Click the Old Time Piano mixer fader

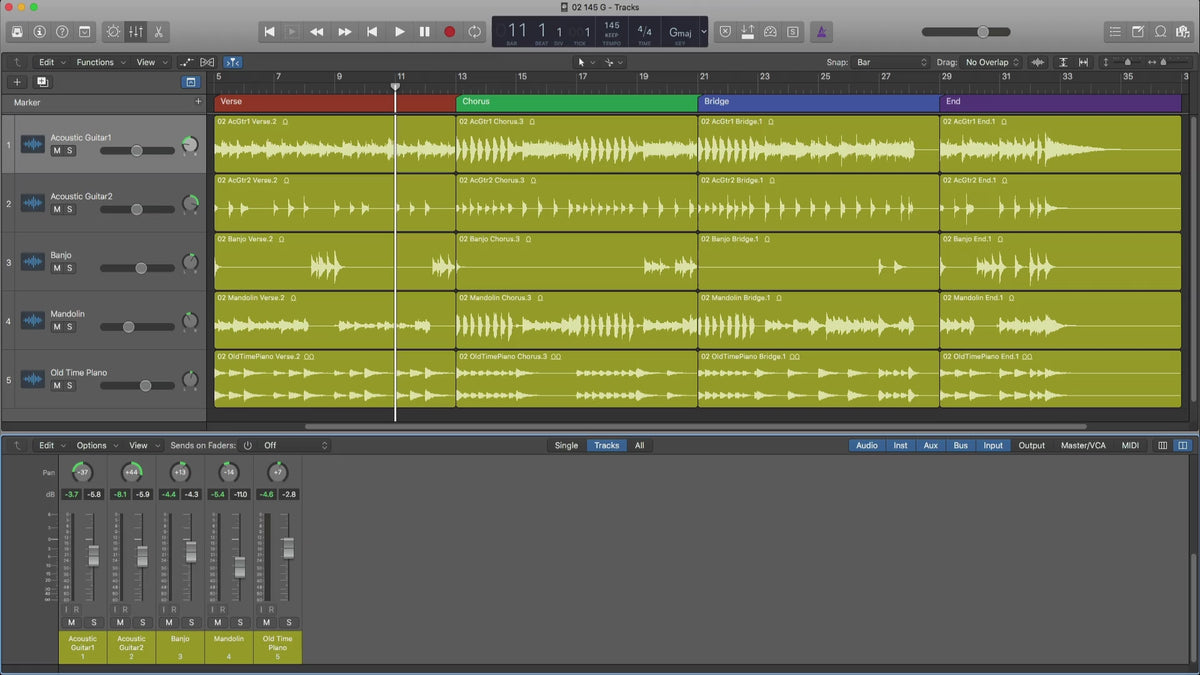(288, 548)
